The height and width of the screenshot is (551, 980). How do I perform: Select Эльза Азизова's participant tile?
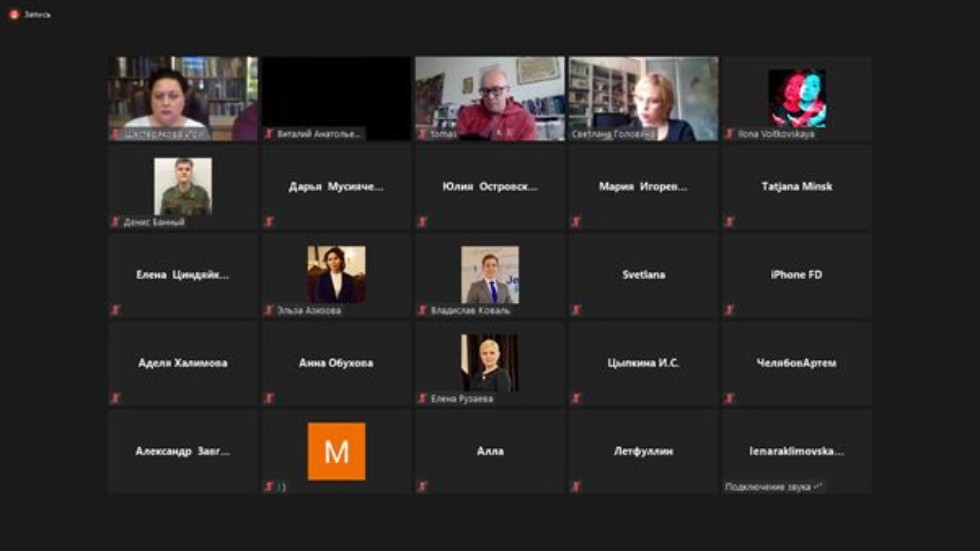(336, 275)
